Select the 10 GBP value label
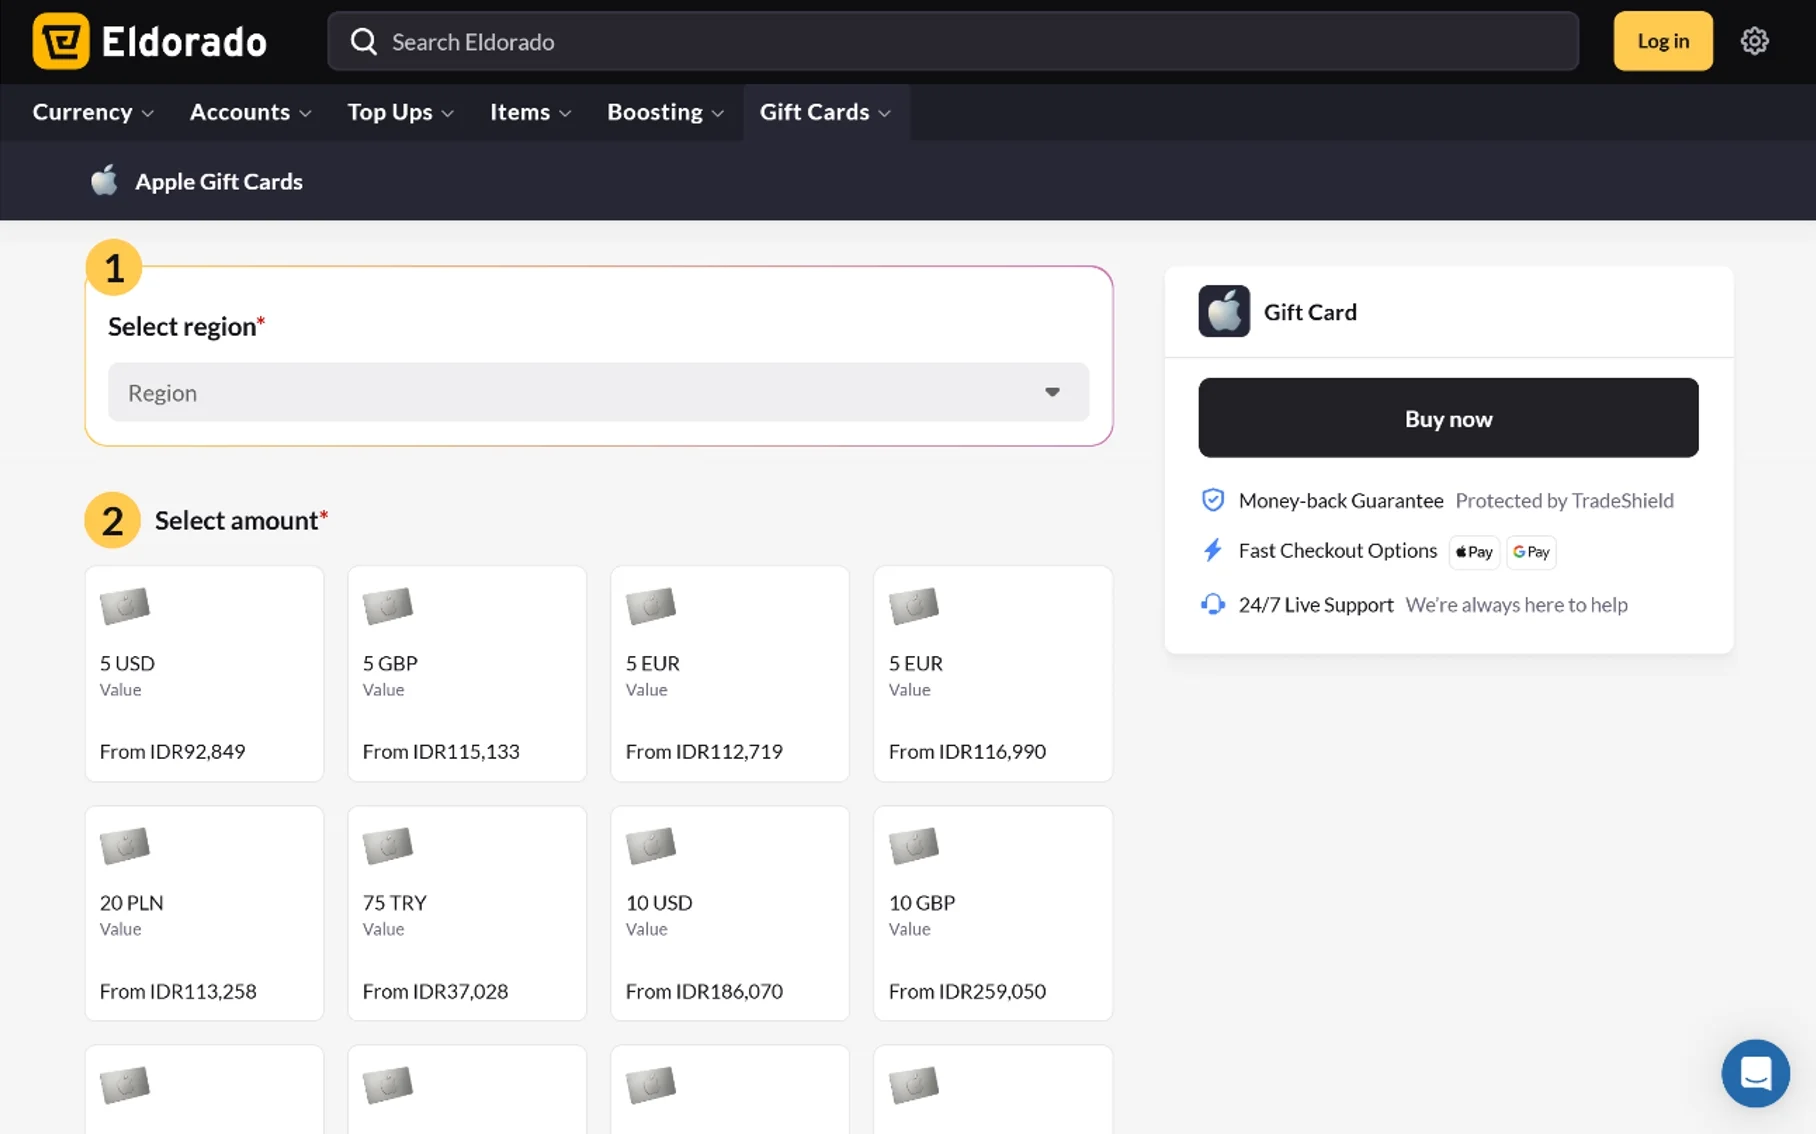The width and height of the screenshot is (1816, 1134). click(x=922, y=902)
